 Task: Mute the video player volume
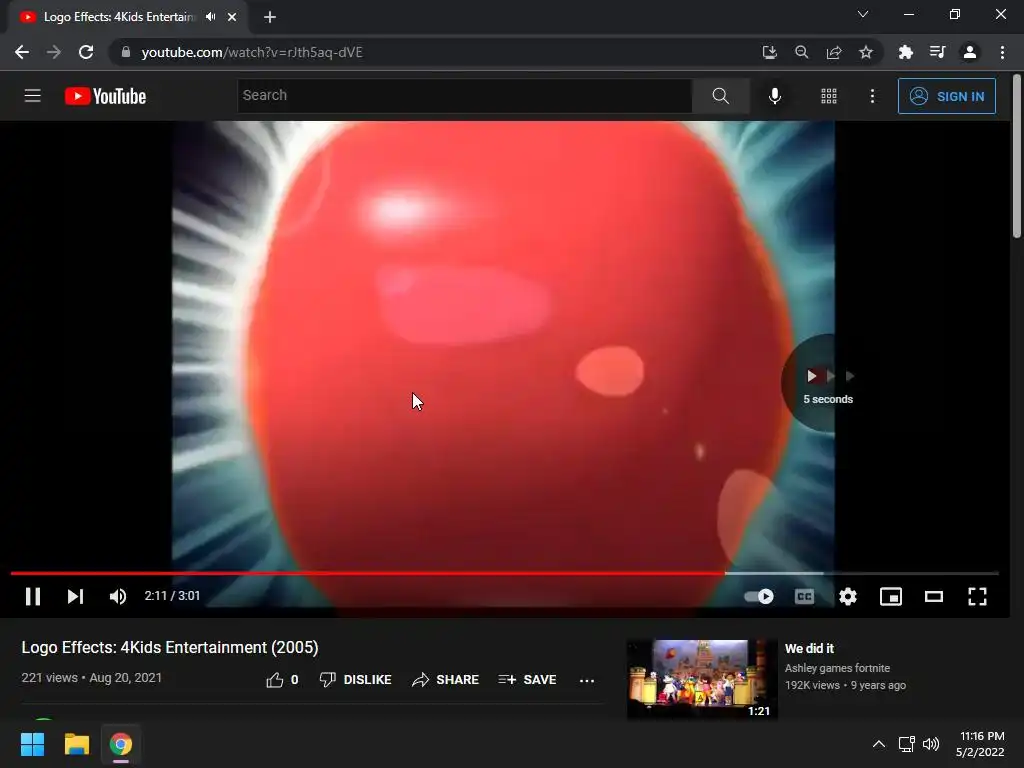tap(118, 596)
